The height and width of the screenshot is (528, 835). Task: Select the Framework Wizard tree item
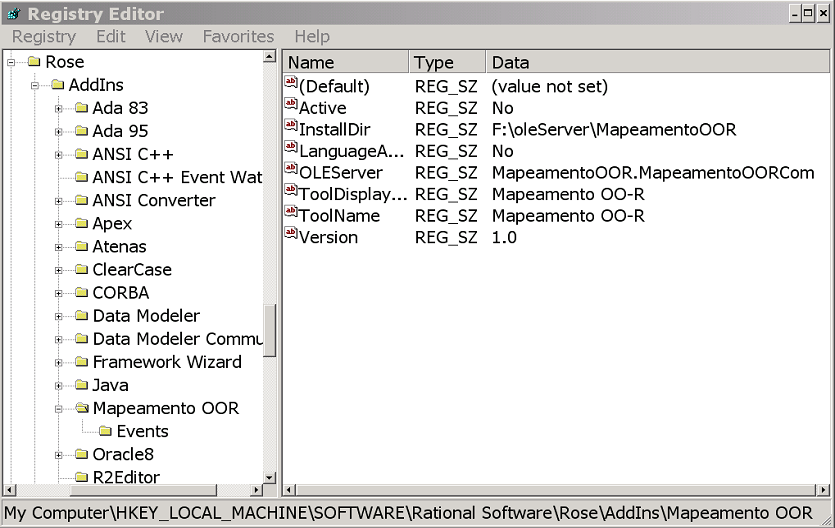tap(167, 362)
